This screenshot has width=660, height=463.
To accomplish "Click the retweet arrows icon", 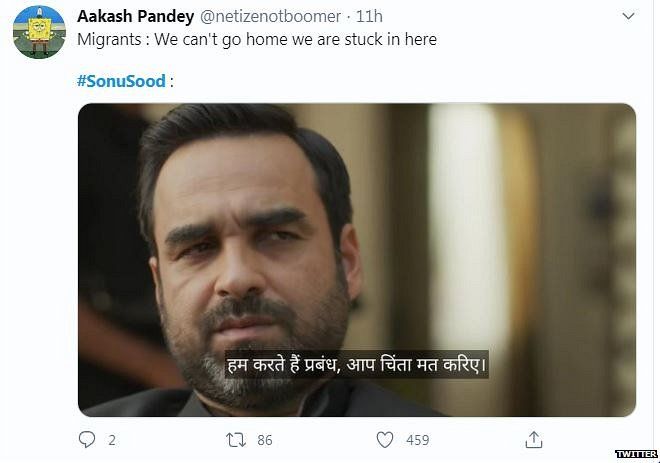I will coord(235,439).
